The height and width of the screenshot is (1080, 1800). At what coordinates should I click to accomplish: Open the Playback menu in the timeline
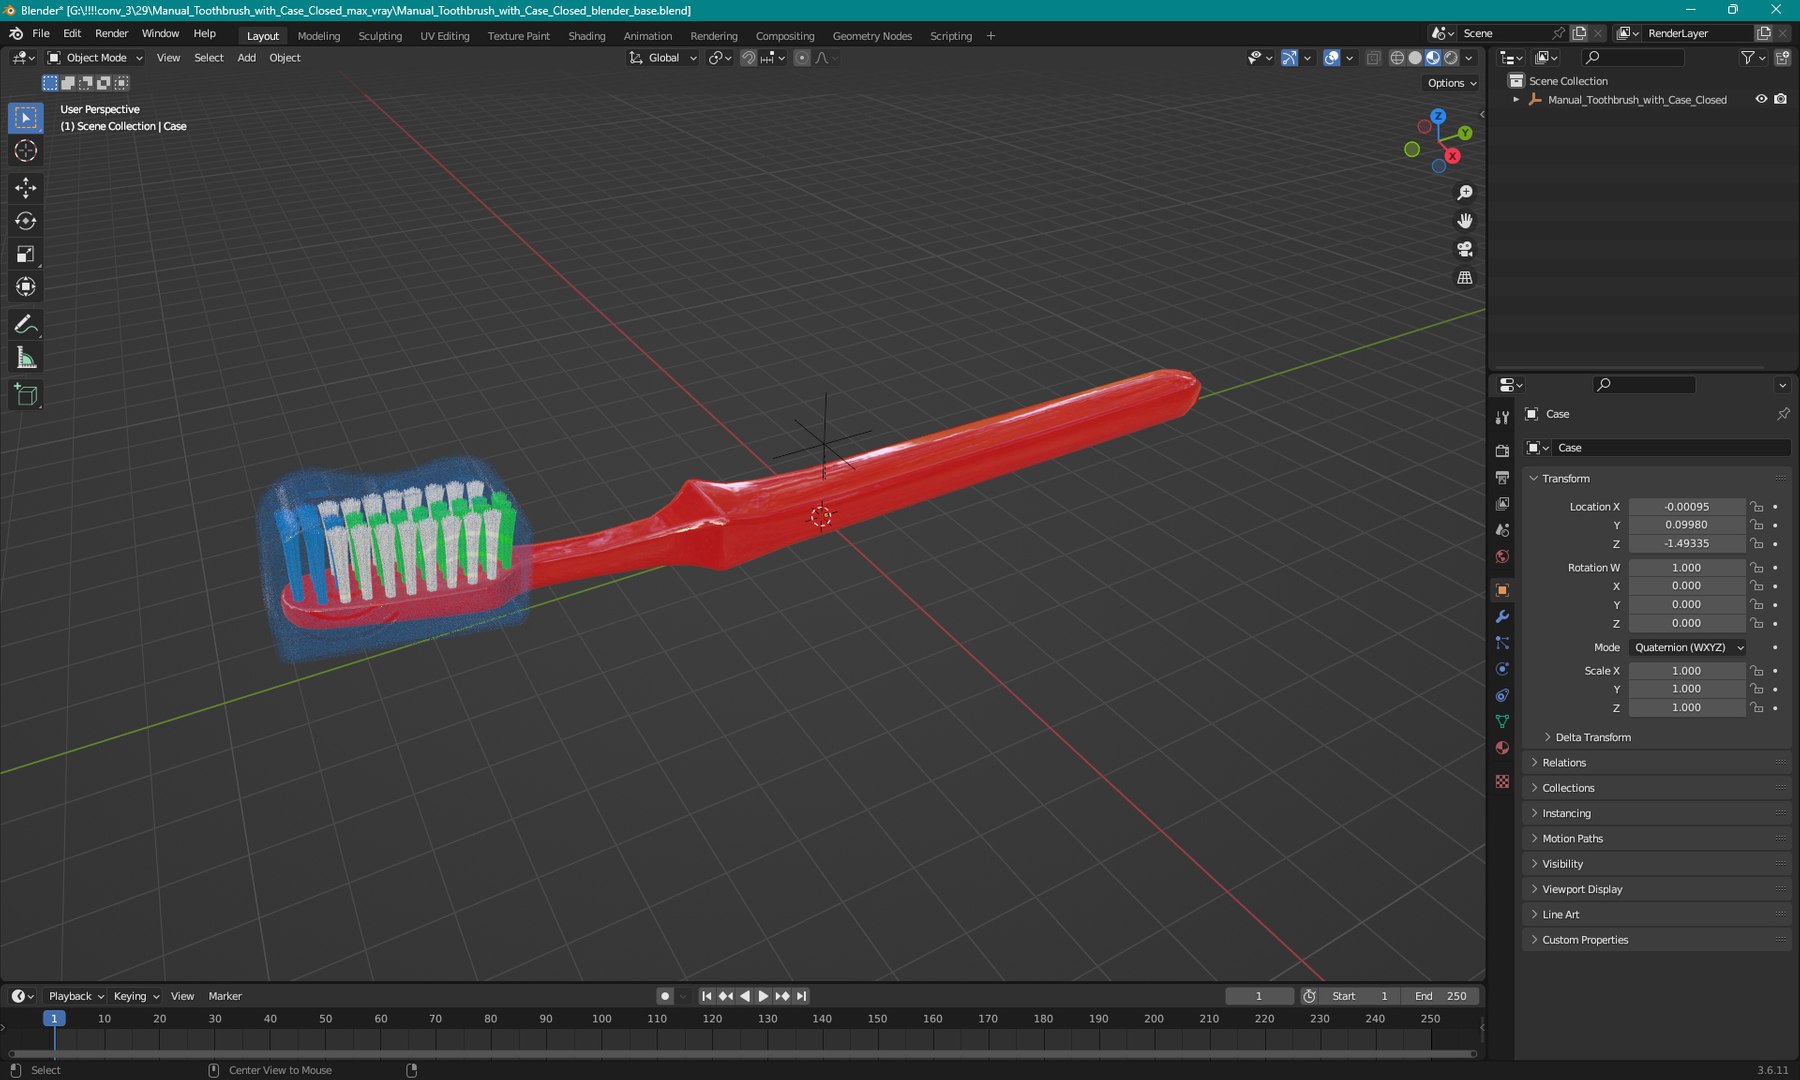[76, 996]
